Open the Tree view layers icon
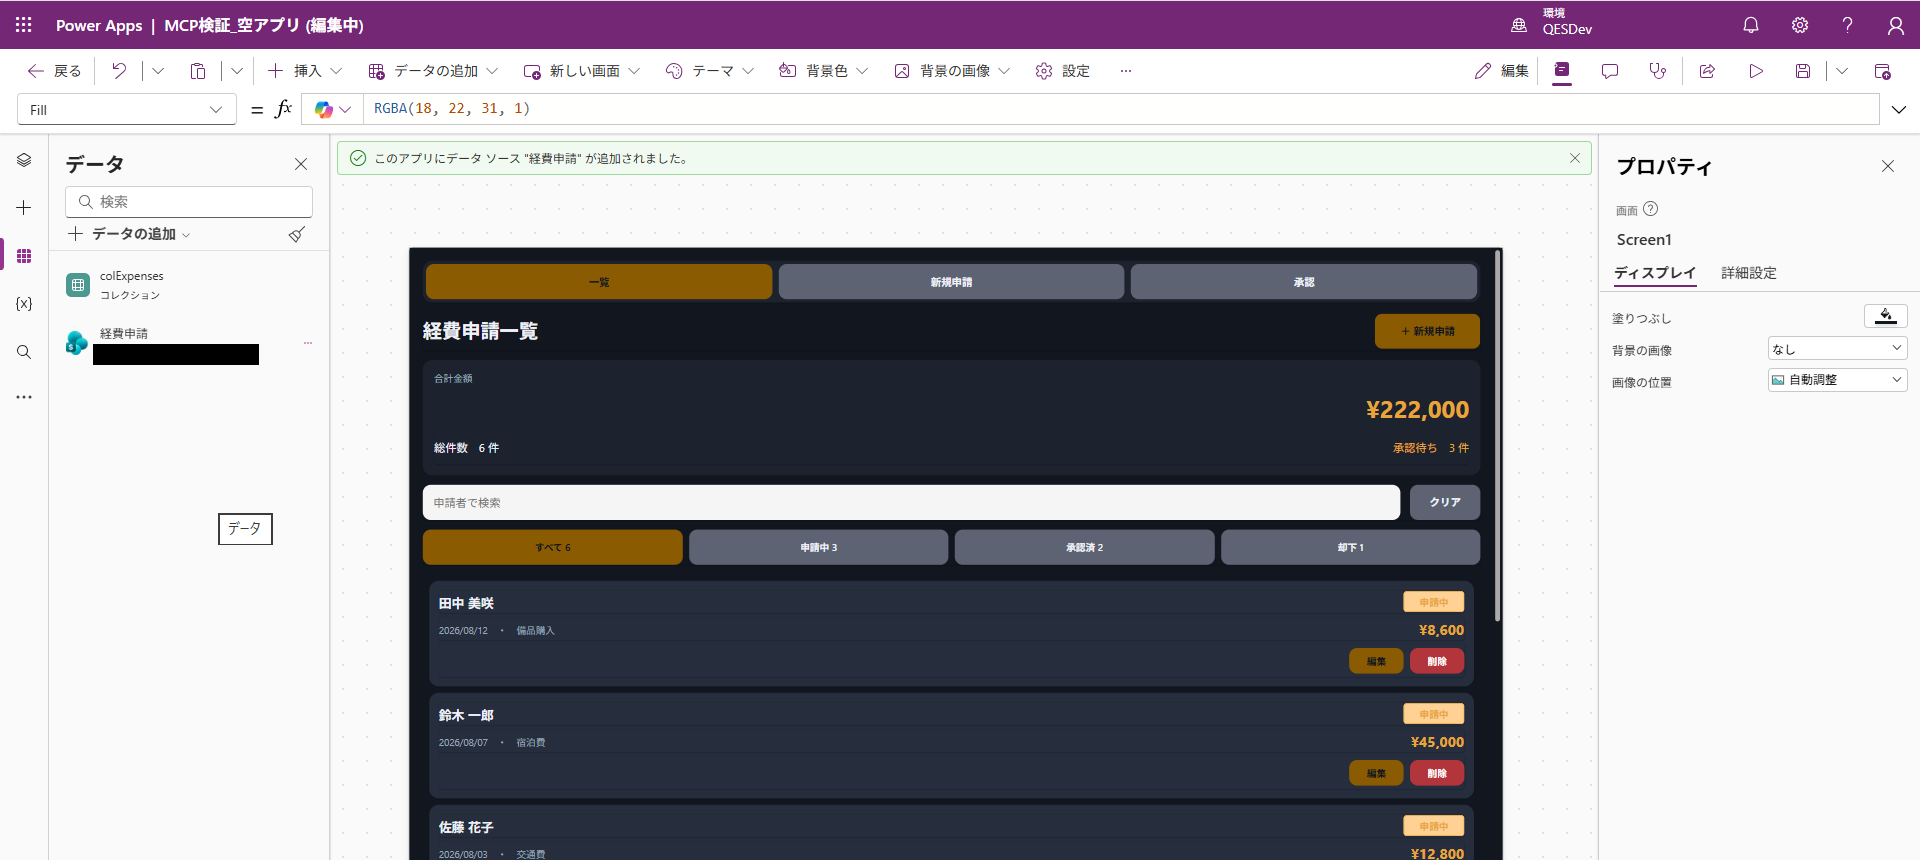1920x860 pixels. point(24,160)
